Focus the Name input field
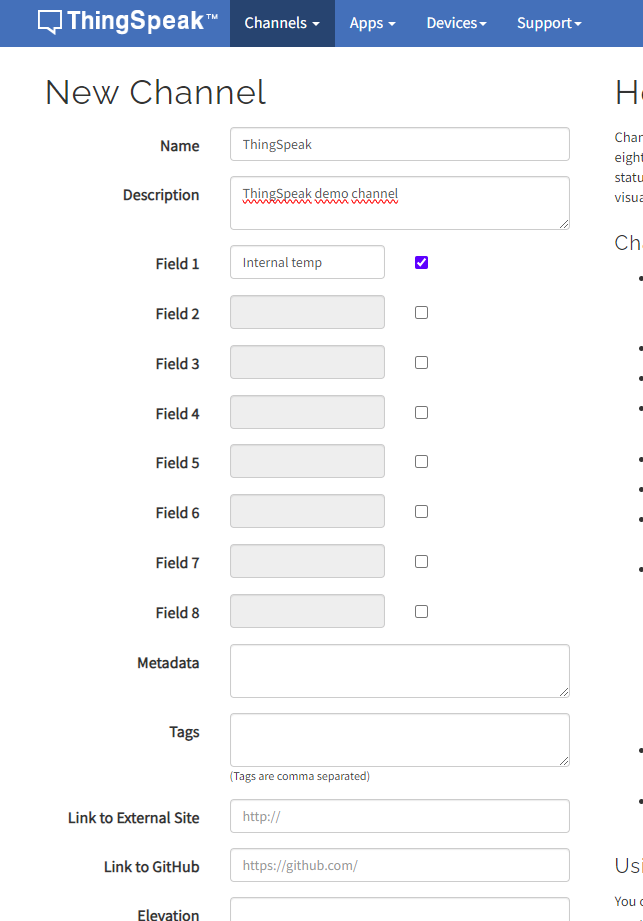The height and width of the screenshot is (921, 643). [400, 144]
